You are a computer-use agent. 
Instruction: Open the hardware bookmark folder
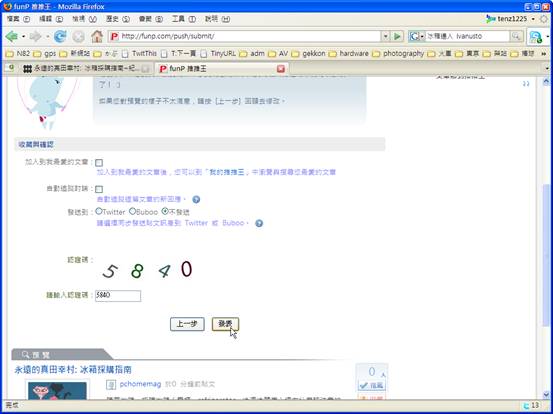[349, 54]
